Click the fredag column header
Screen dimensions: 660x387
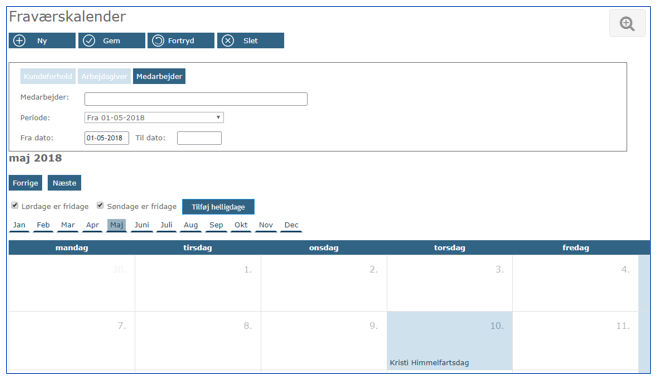tap(575, 248)
